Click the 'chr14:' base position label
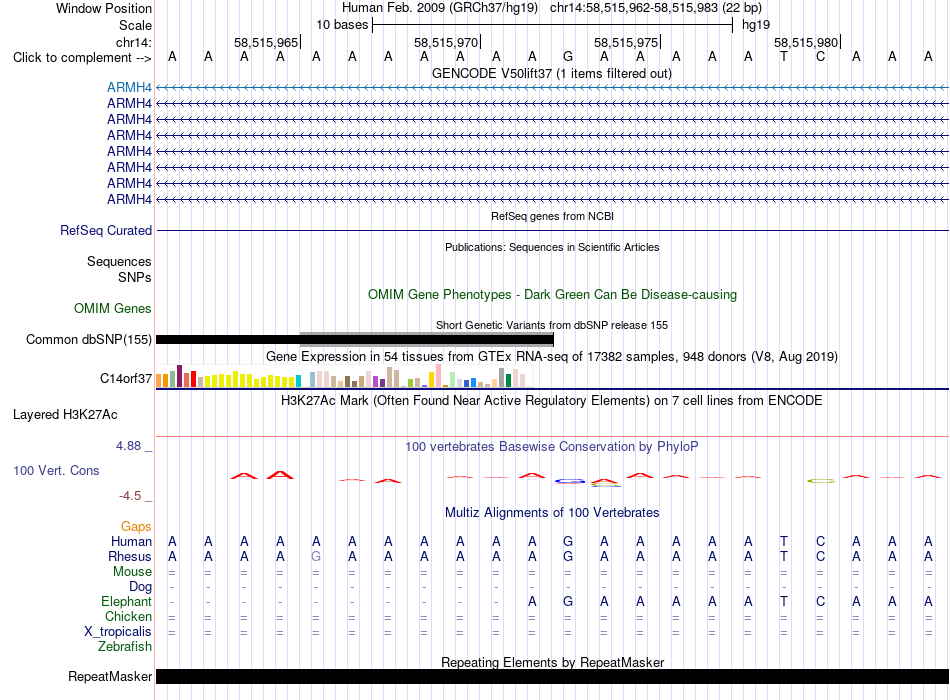The width and height of the screenshot is (950, 700). point(133,42)
